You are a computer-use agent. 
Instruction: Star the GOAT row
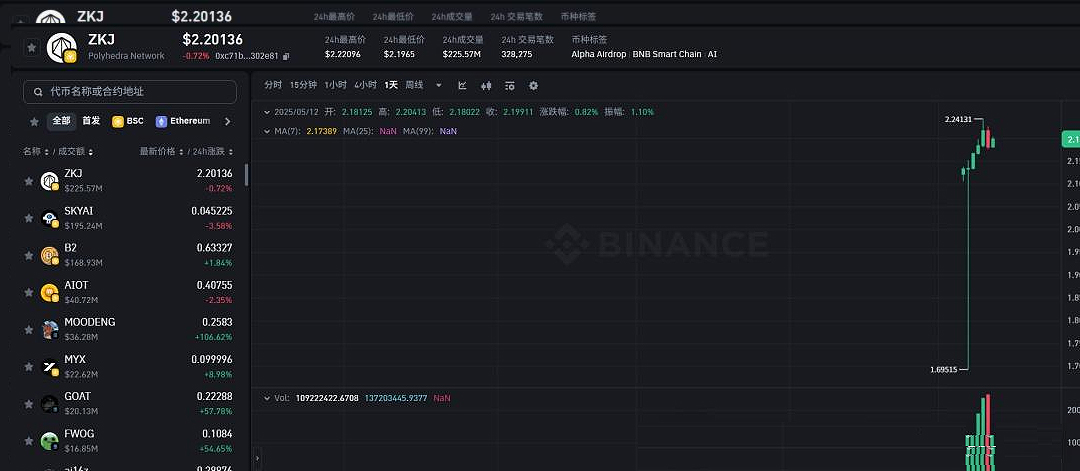29,404
